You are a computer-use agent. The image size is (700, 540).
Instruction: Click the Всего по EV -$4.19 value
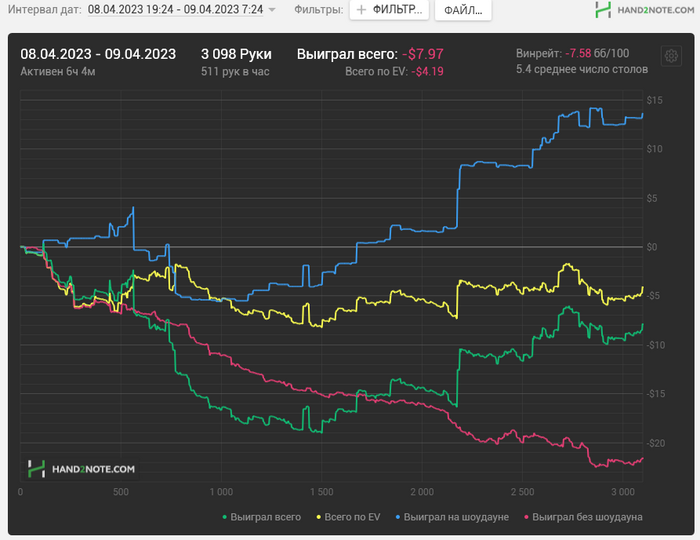click(x=427, y=72)
